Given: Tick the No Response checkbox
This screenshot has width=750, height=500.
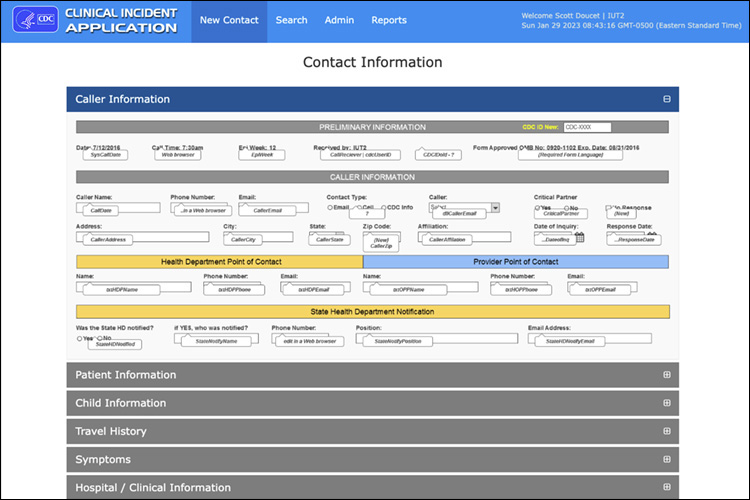Looking at the screenshot, I should pyautogui.click(x=610, y=208).
